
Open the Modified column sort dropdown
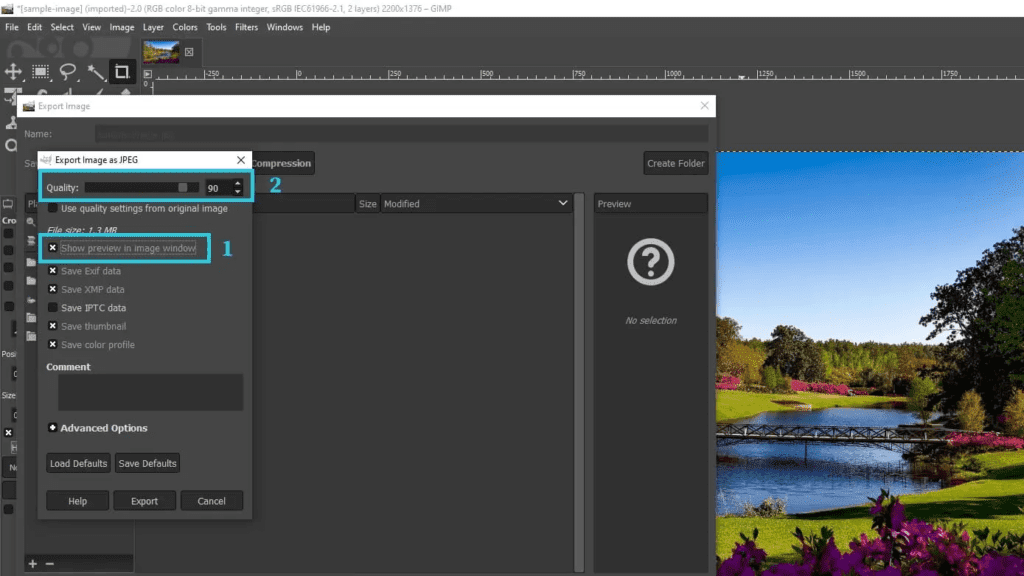563,204
